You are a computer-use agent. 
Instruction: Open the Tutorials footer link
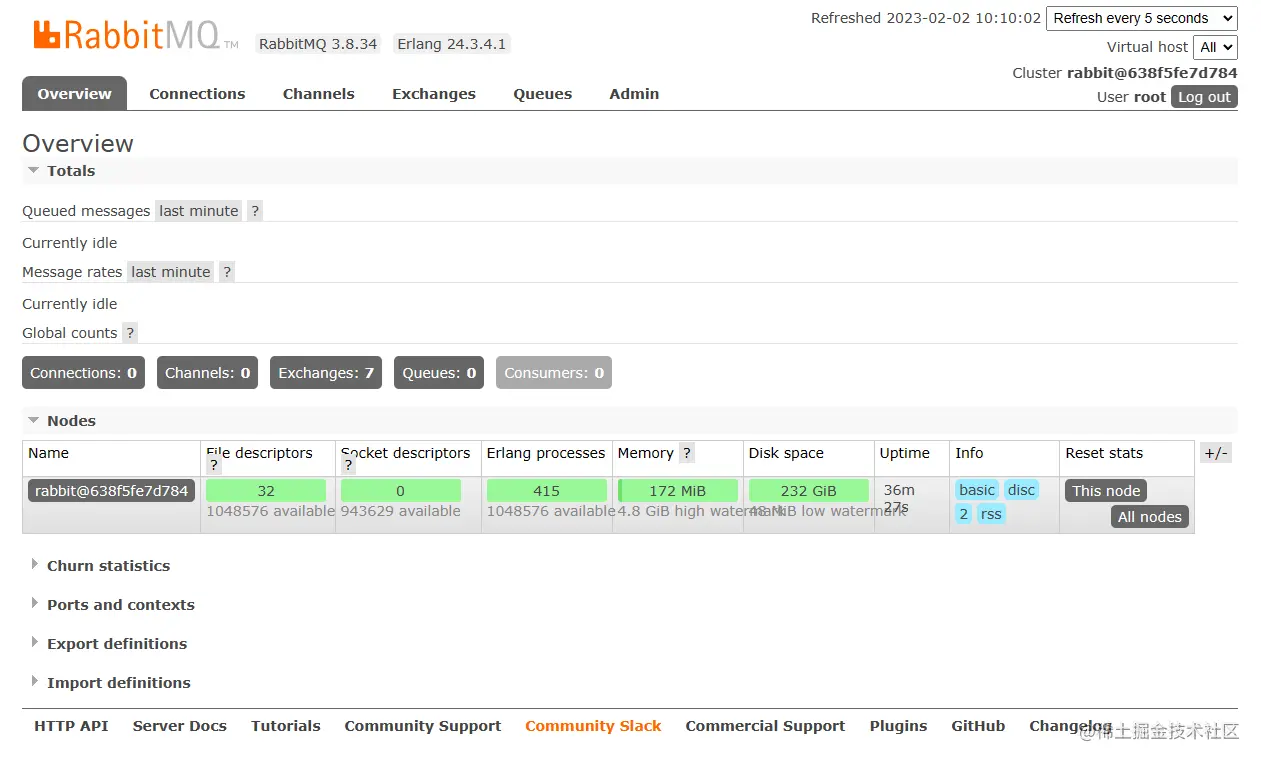click(x=286, y=726)
